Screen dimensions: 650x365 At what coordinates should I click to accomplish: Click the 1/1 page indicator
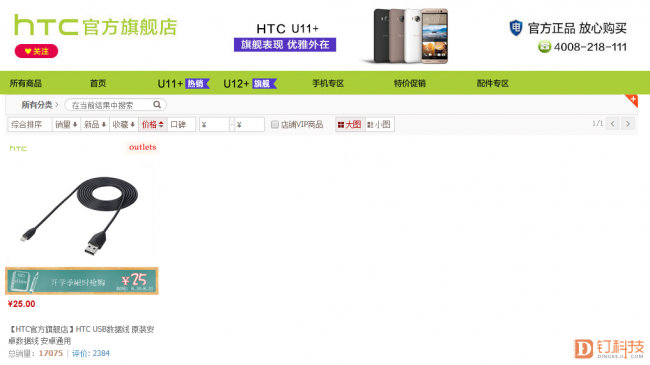(x=597, y=124)
